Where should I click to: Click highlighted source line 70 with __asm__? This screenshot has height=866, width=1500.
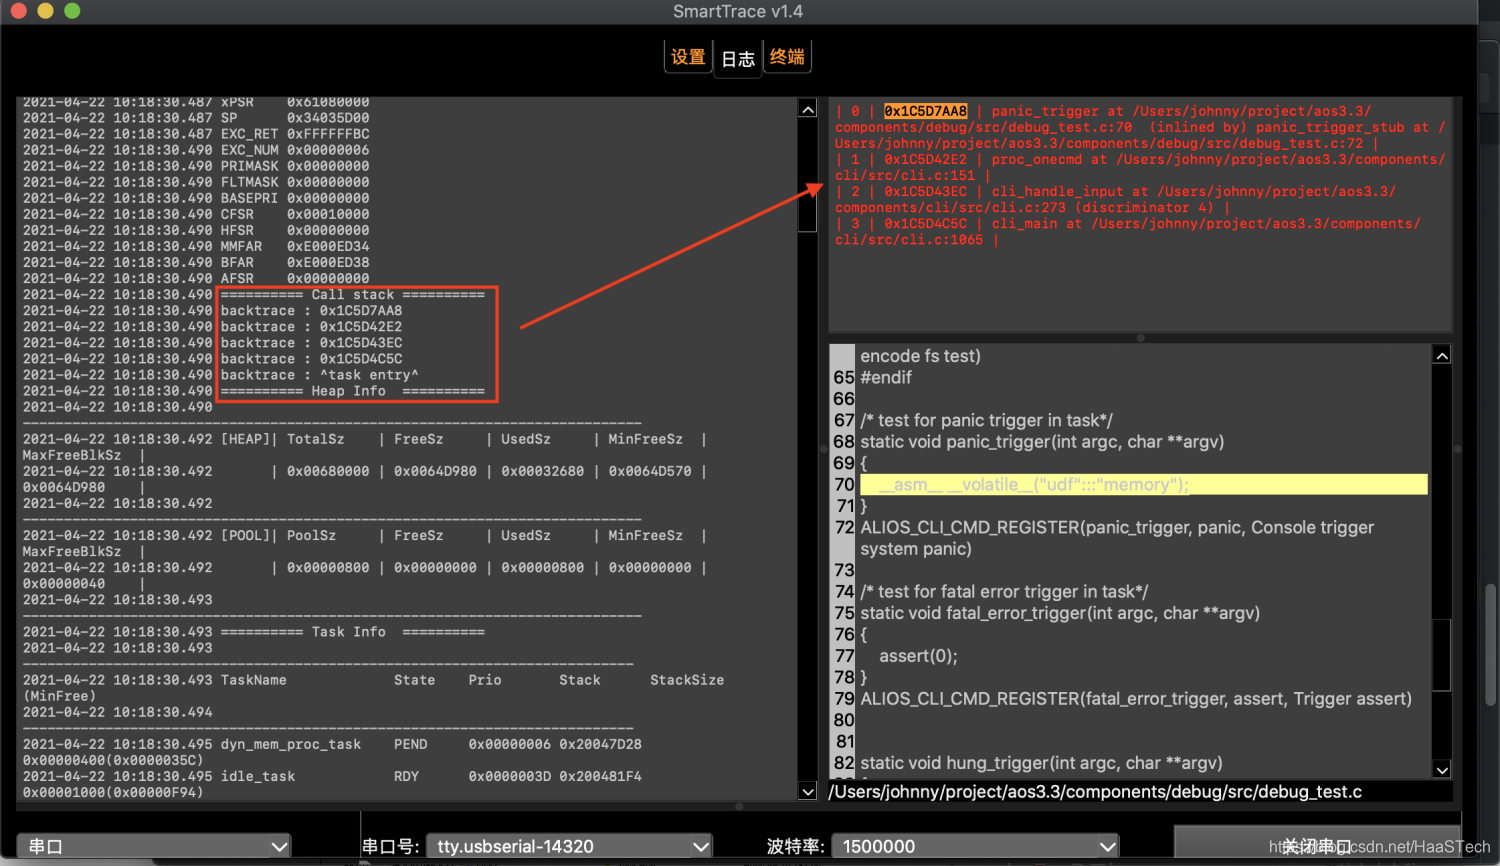[x=1143, y=485]
